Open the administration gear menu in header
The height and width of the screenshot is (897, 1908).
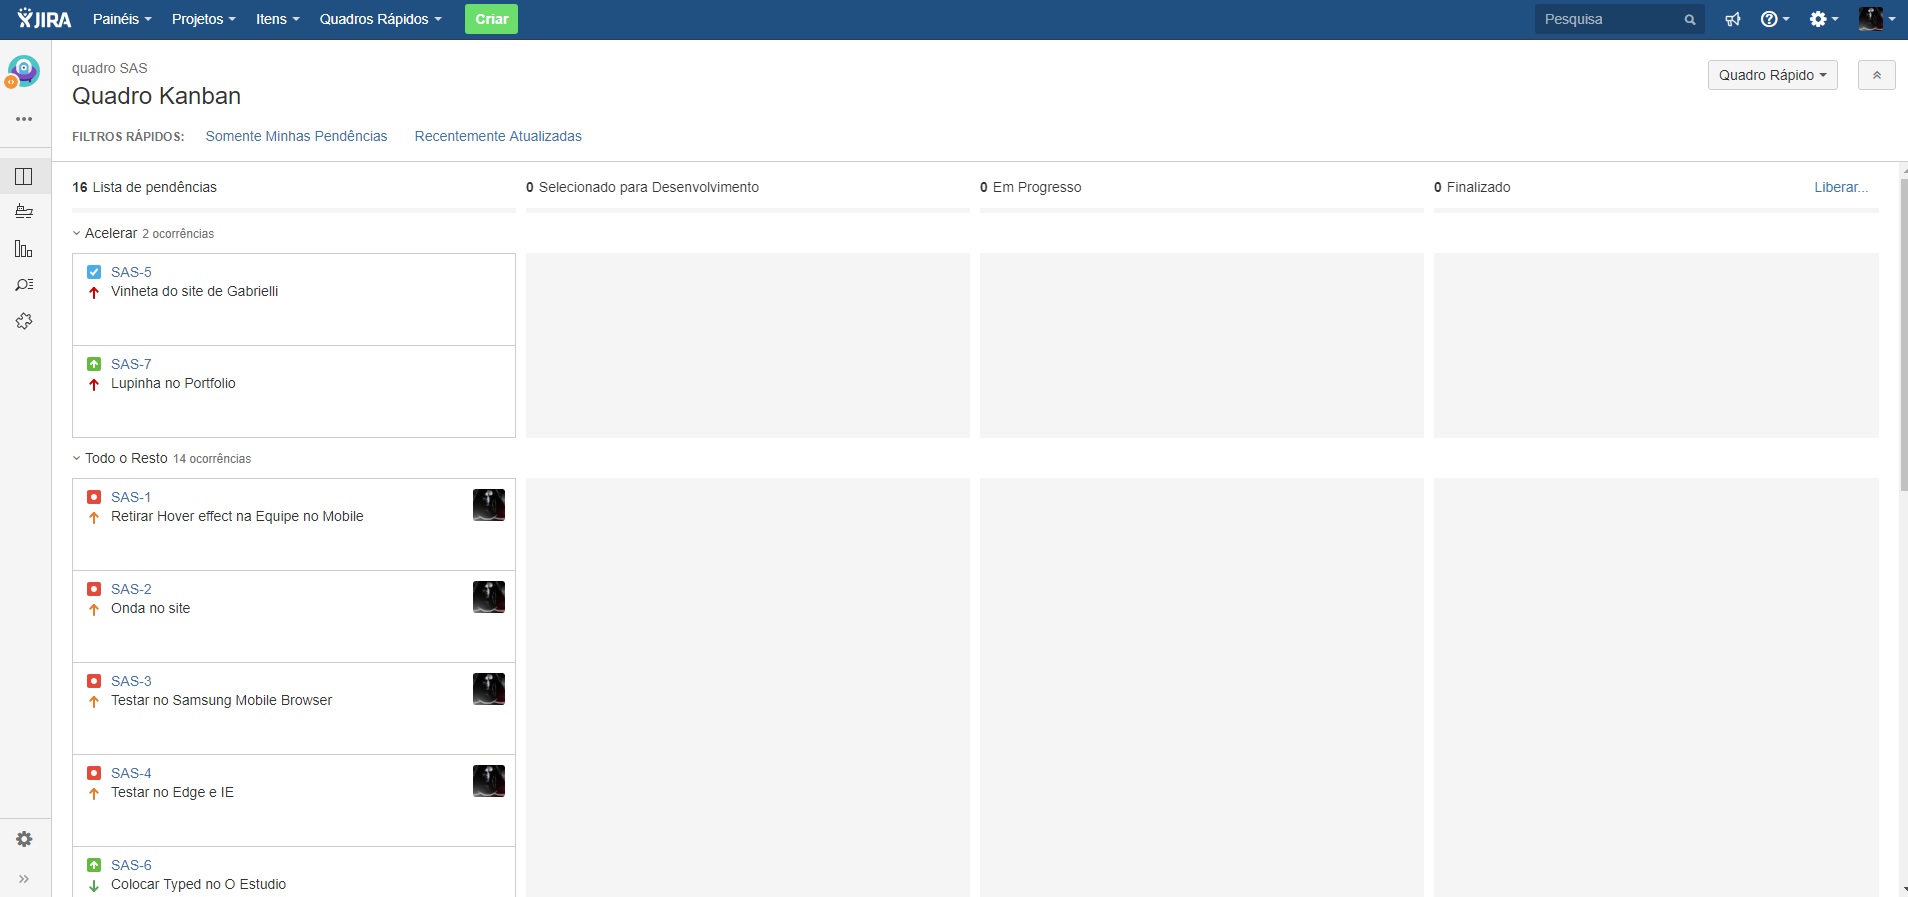1824,19
